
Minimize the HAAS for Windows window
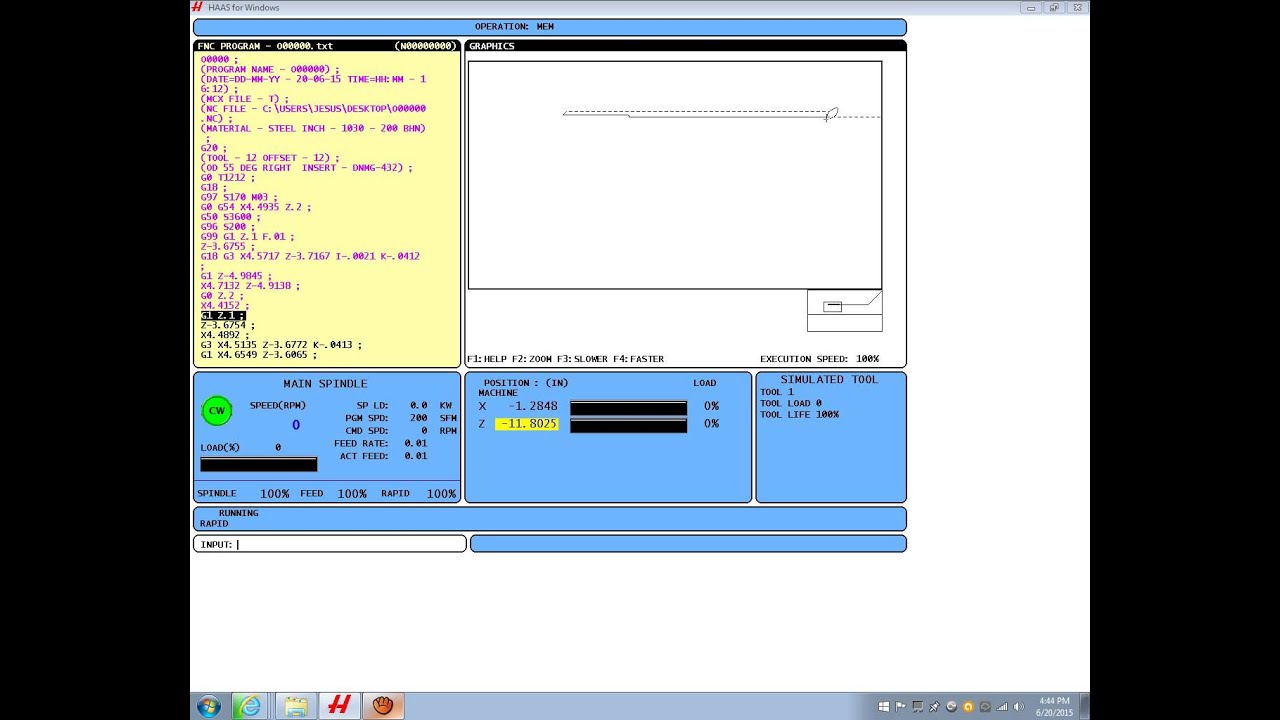click(x=1032, y=7)
